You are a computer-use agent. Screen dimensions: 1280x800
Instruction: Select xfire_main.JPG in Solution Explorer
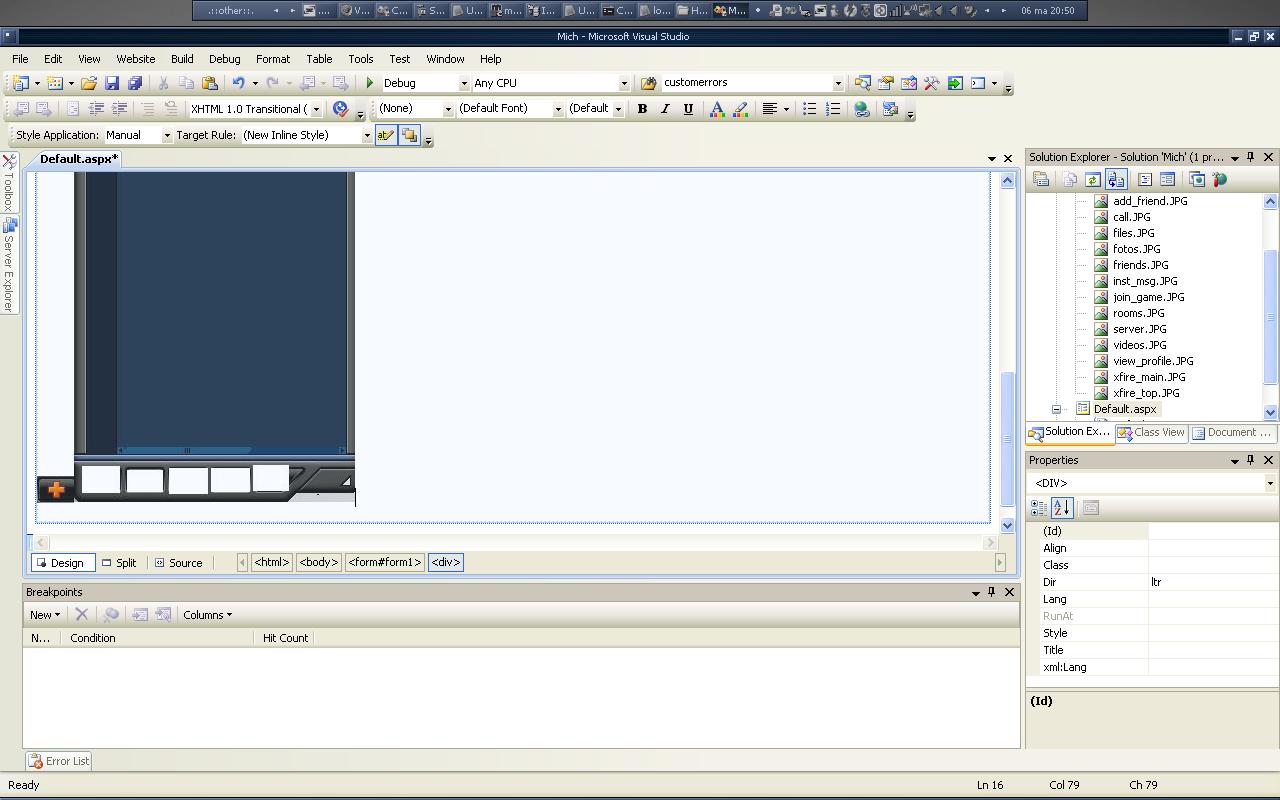point(1148,377)
